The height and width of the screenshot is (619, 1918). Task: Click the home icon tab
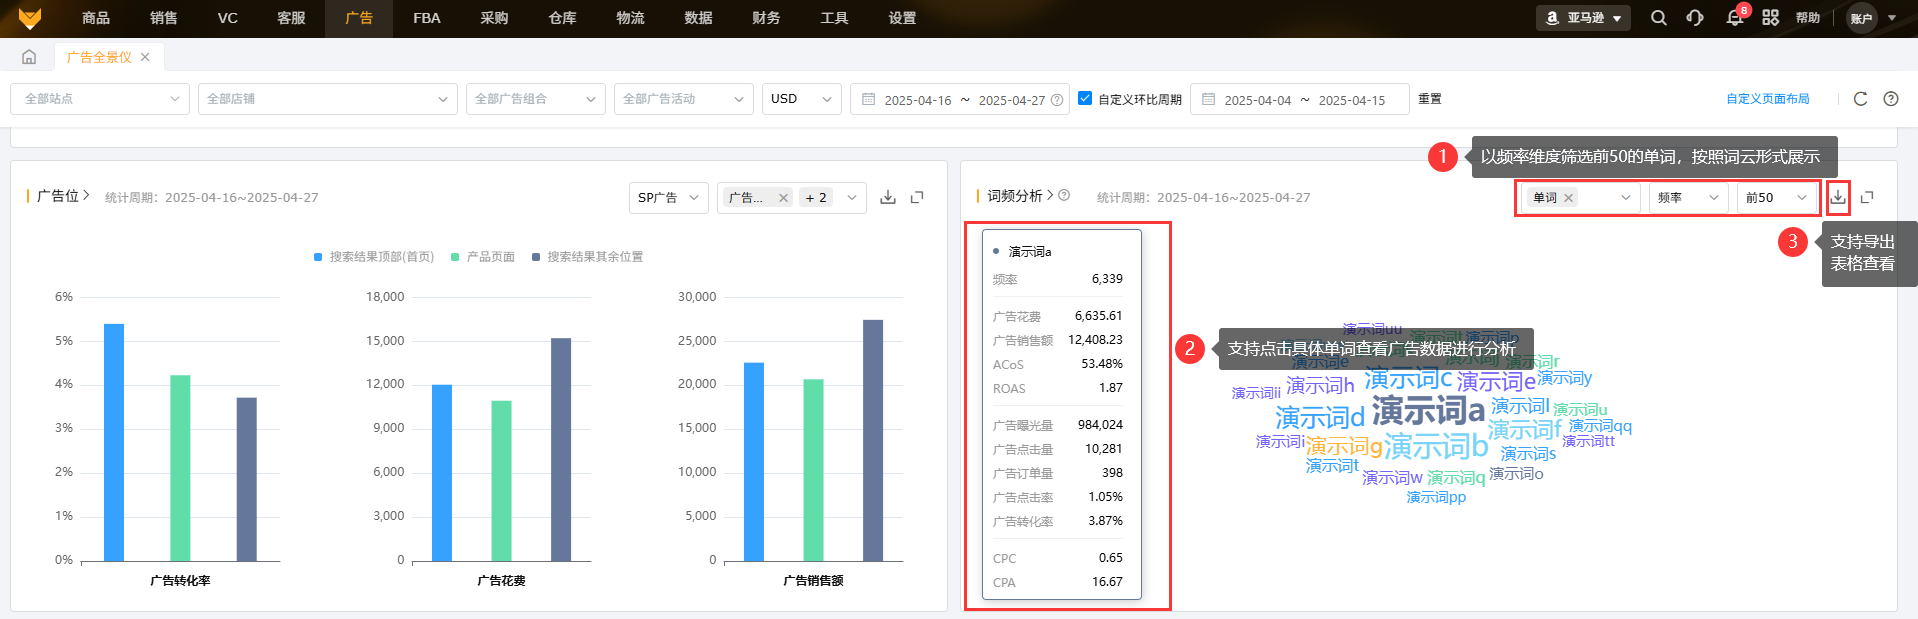click(x=29, y=57)
